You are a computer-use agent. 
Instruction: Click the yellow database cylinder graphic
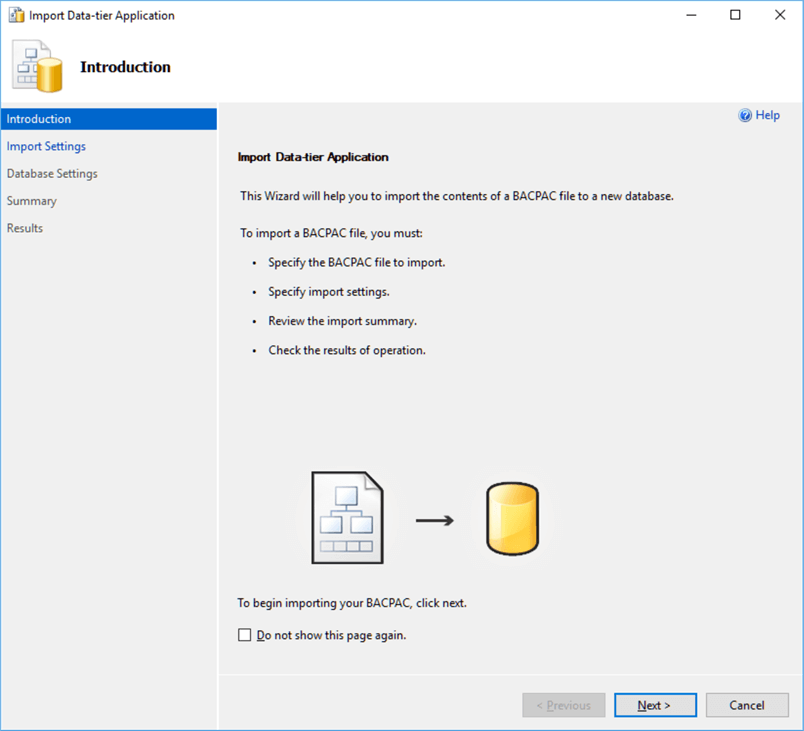pos(512,519)
